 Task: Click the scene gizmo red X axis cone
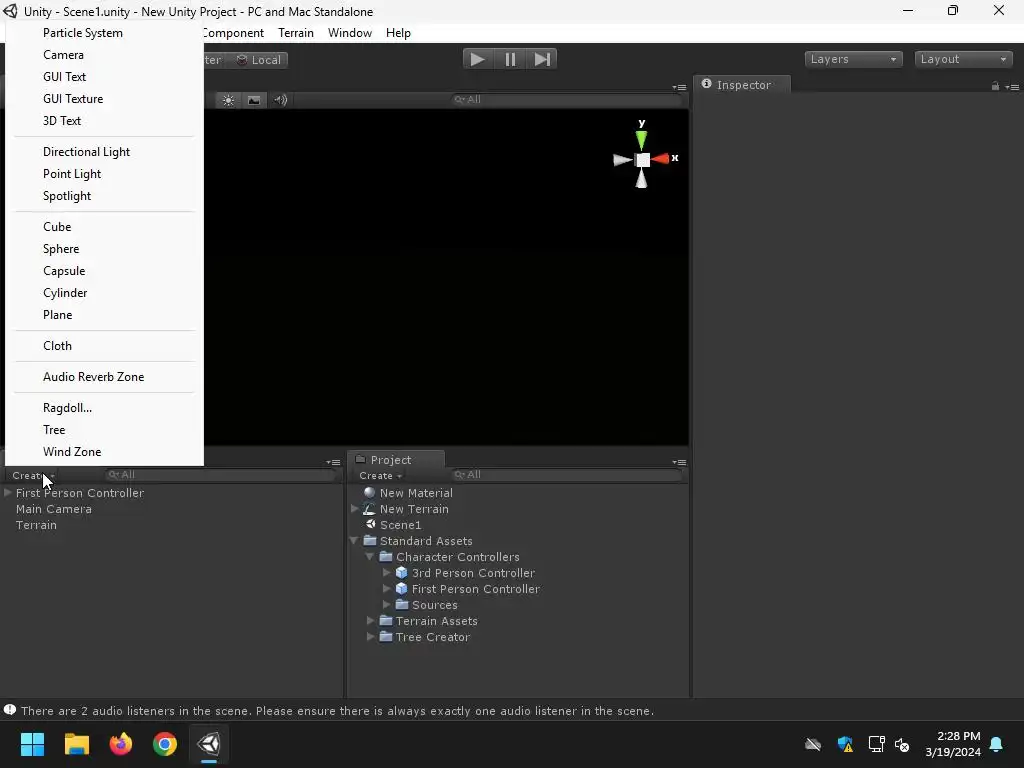click(x=660, y=159)
